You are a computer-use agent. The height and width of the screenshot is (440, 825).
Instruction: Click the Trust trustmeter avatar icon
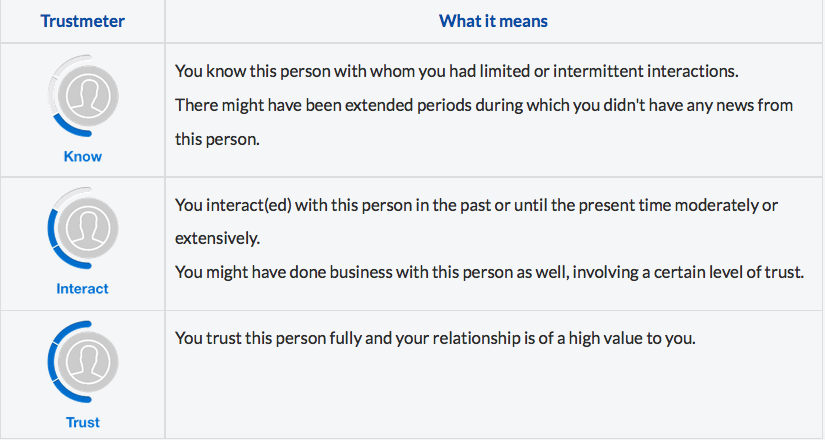(x=88, y=362)
